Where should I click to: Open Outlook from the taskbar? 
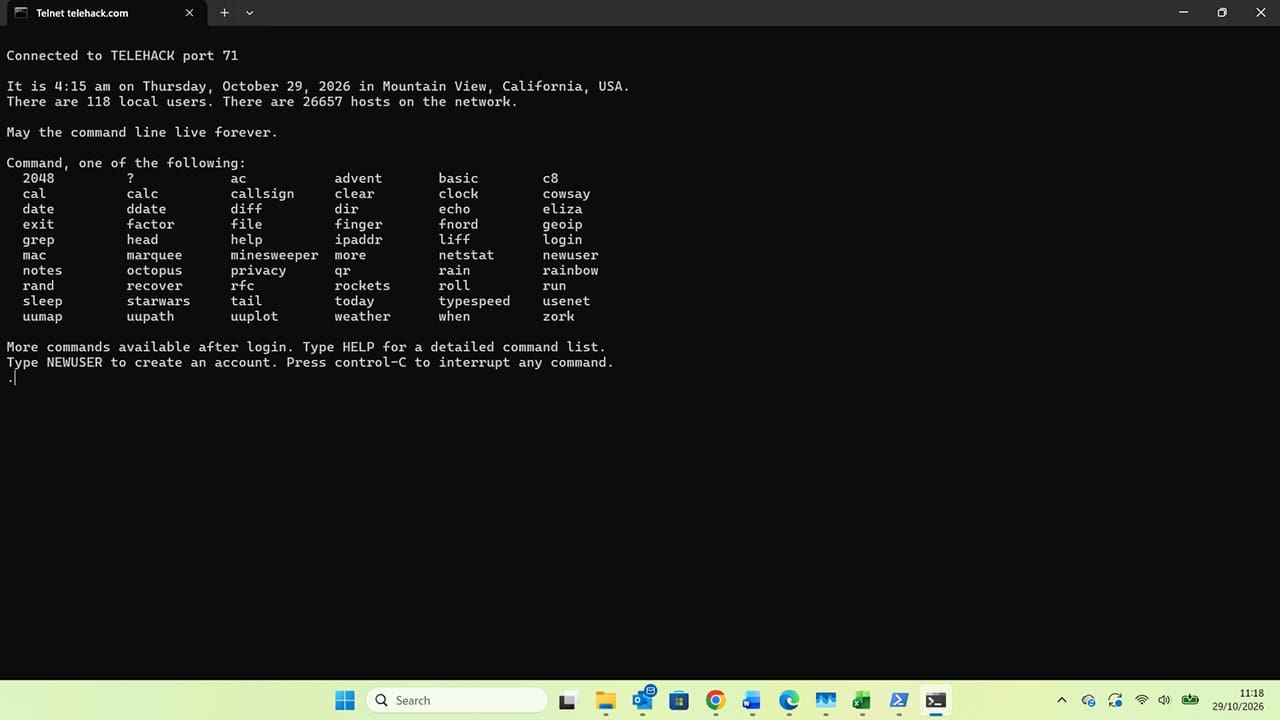(x=642, y=699)
